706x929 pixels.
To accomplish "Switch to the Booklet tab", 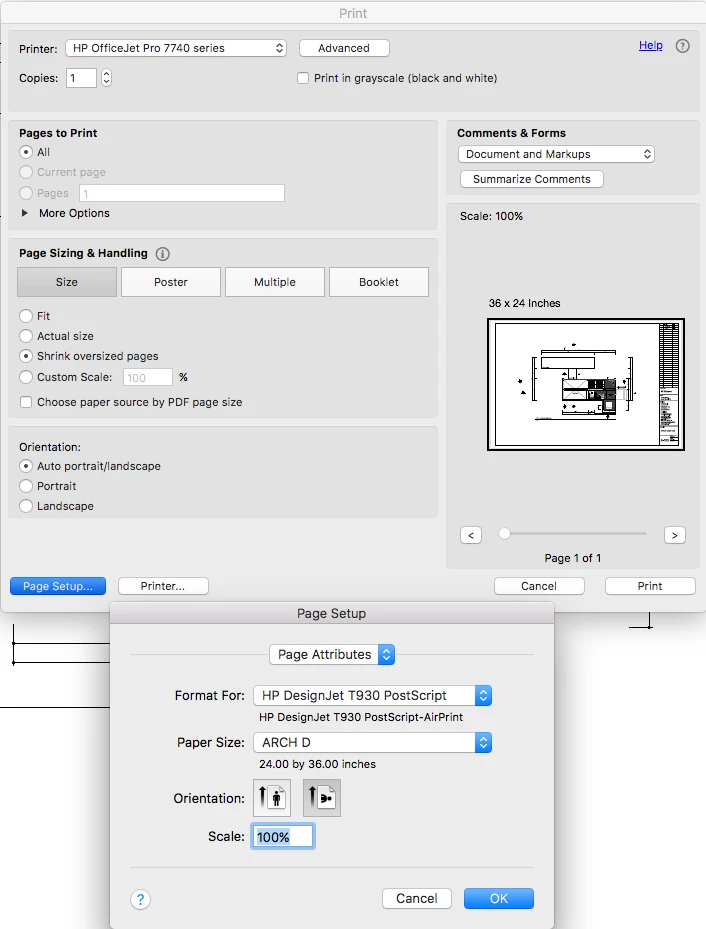I will pos(379,282).
